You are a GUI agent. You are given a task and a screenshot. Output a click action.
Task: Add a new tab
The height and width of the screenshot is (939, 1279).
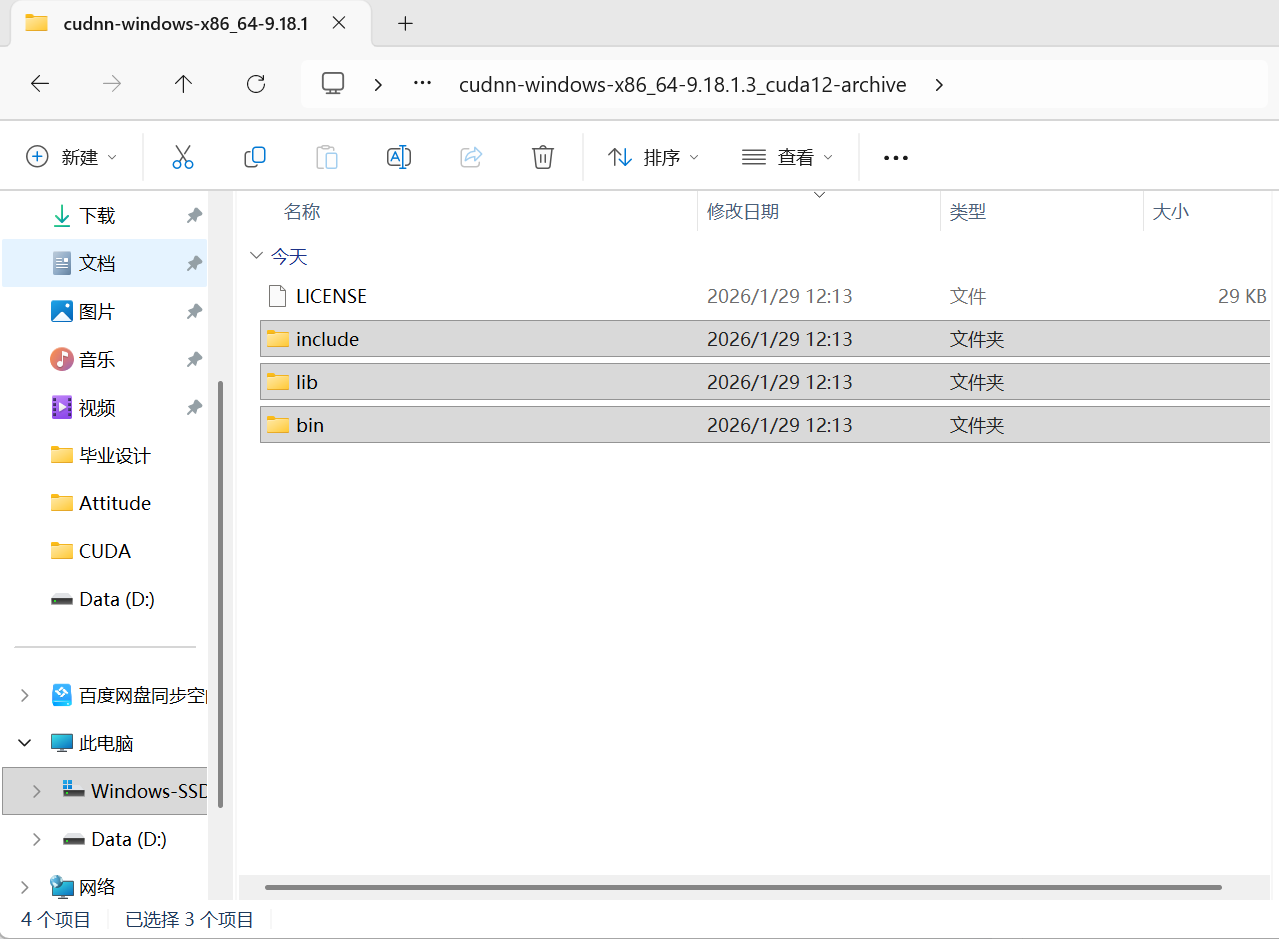point(405,24)
